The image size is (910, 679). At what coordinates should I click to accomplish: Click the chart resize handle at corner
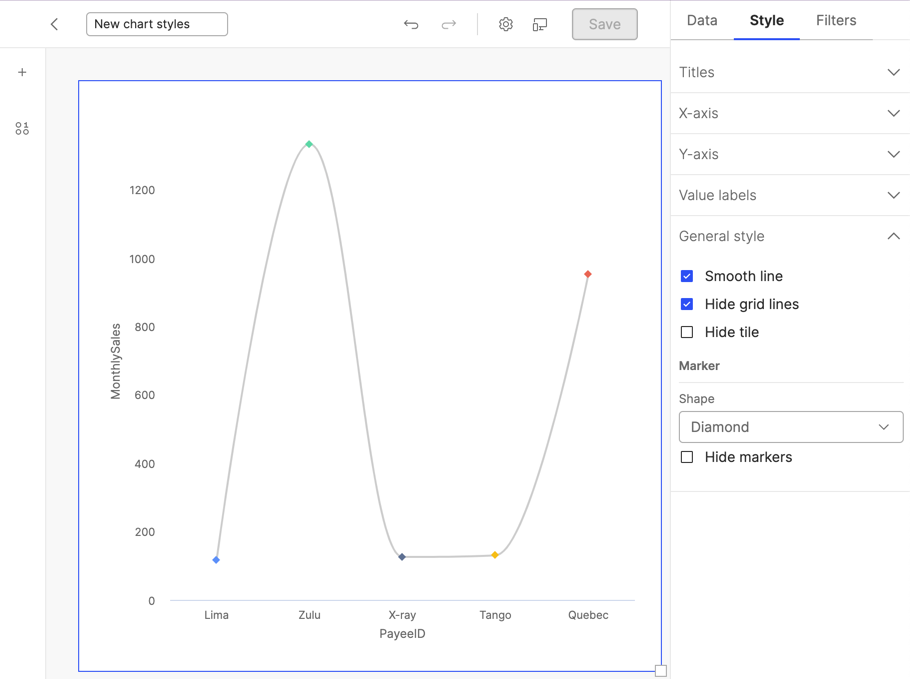(660, 671)
